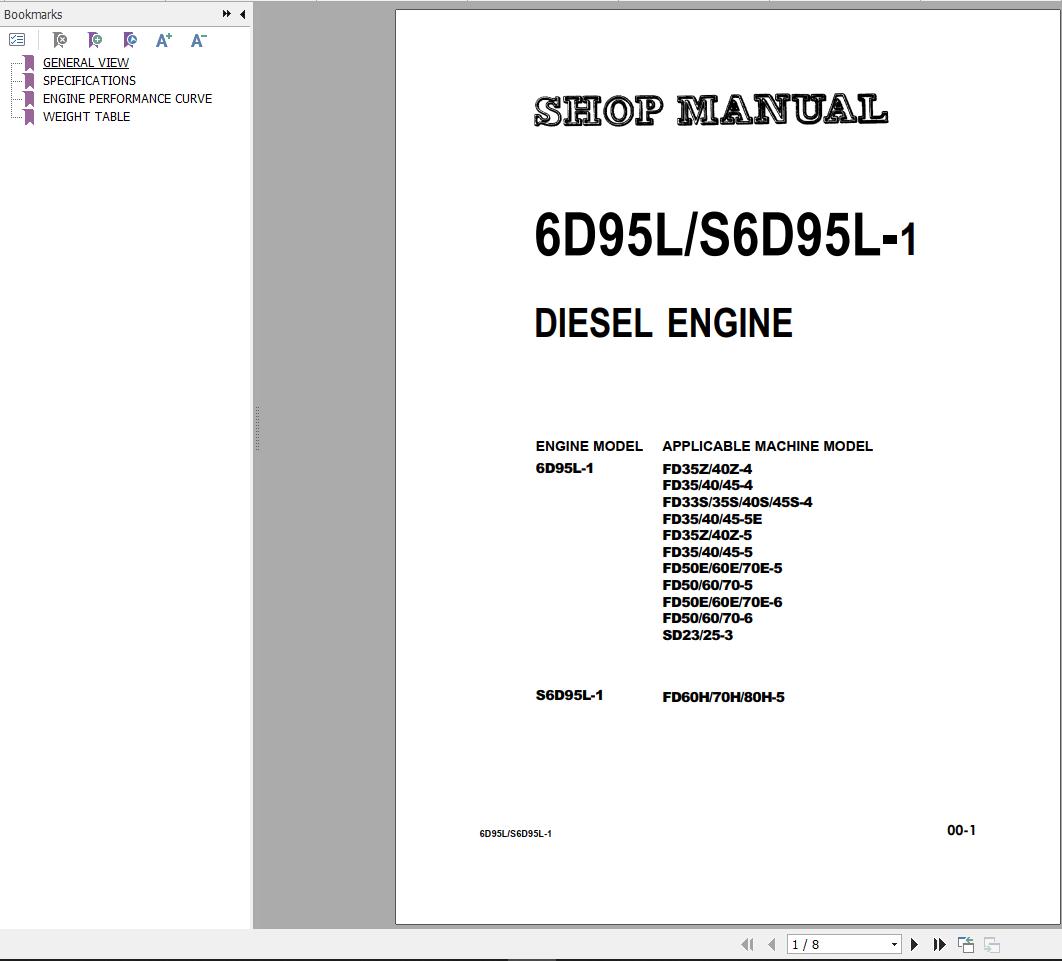Open the SPECIFICATIONS bookmark

(x=89, y=81)
